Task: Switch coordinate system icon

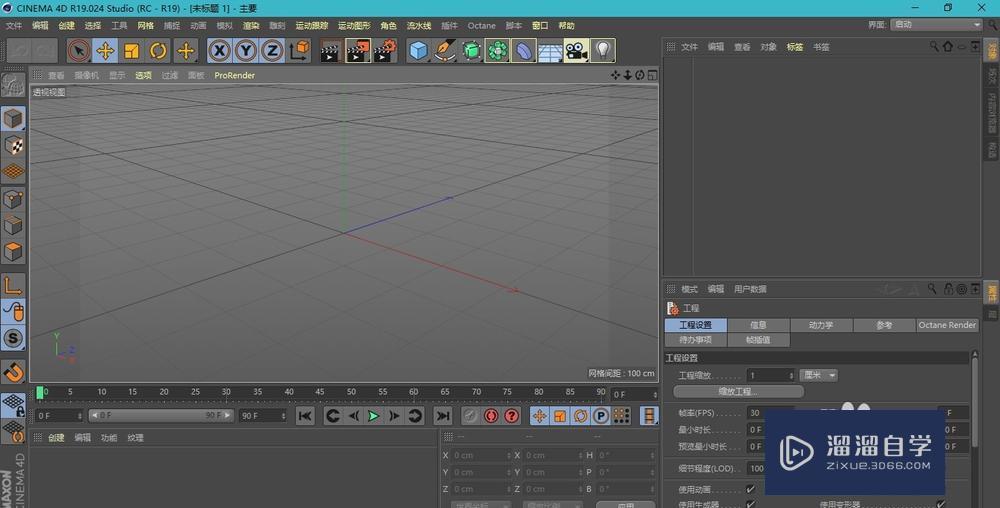Action: (x=298, y=50)
